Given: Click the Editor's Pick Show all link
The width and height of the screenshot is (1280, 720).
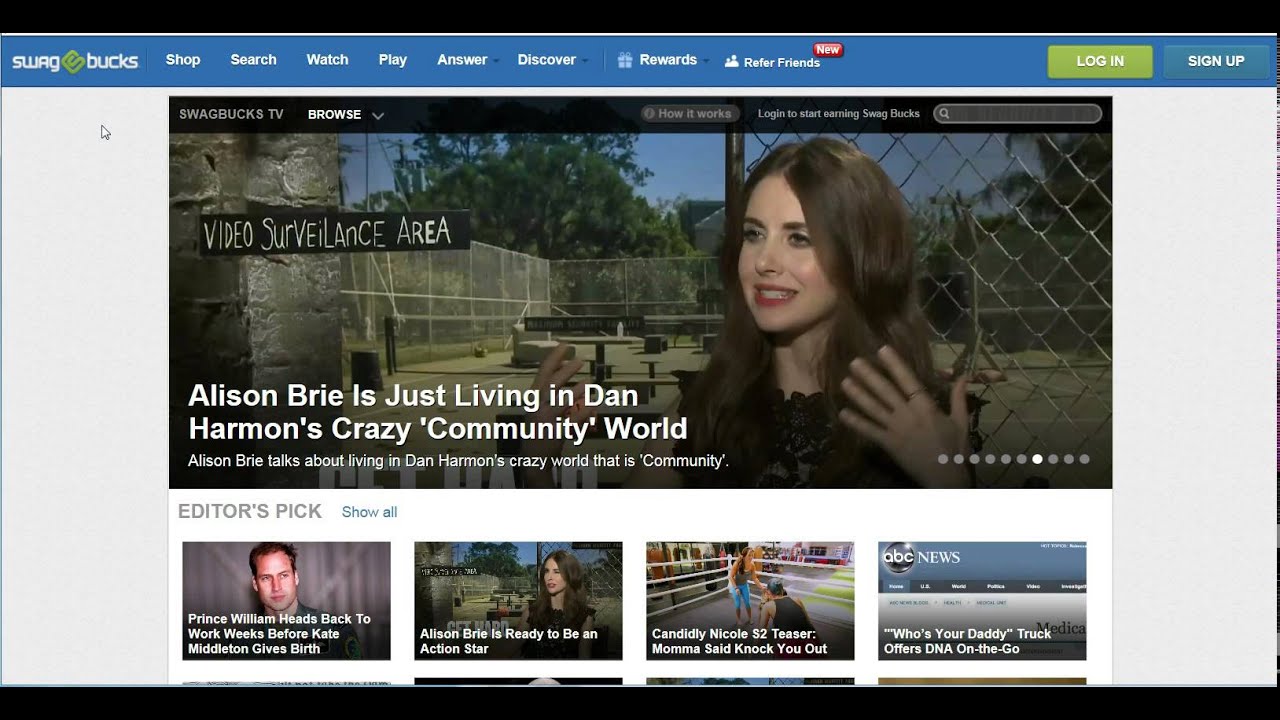Looking at the screenshot, I should point(369,512).
